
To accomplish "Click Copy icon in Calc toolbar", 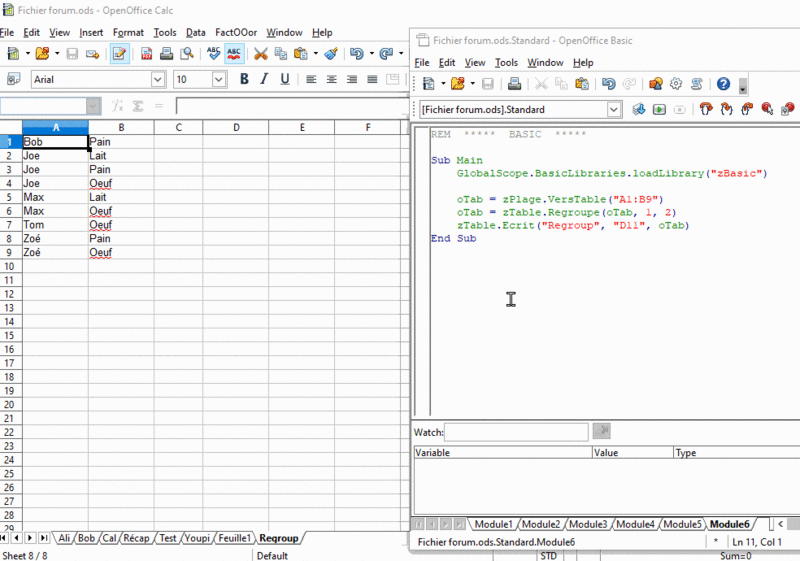I will [x=281, y=54].
